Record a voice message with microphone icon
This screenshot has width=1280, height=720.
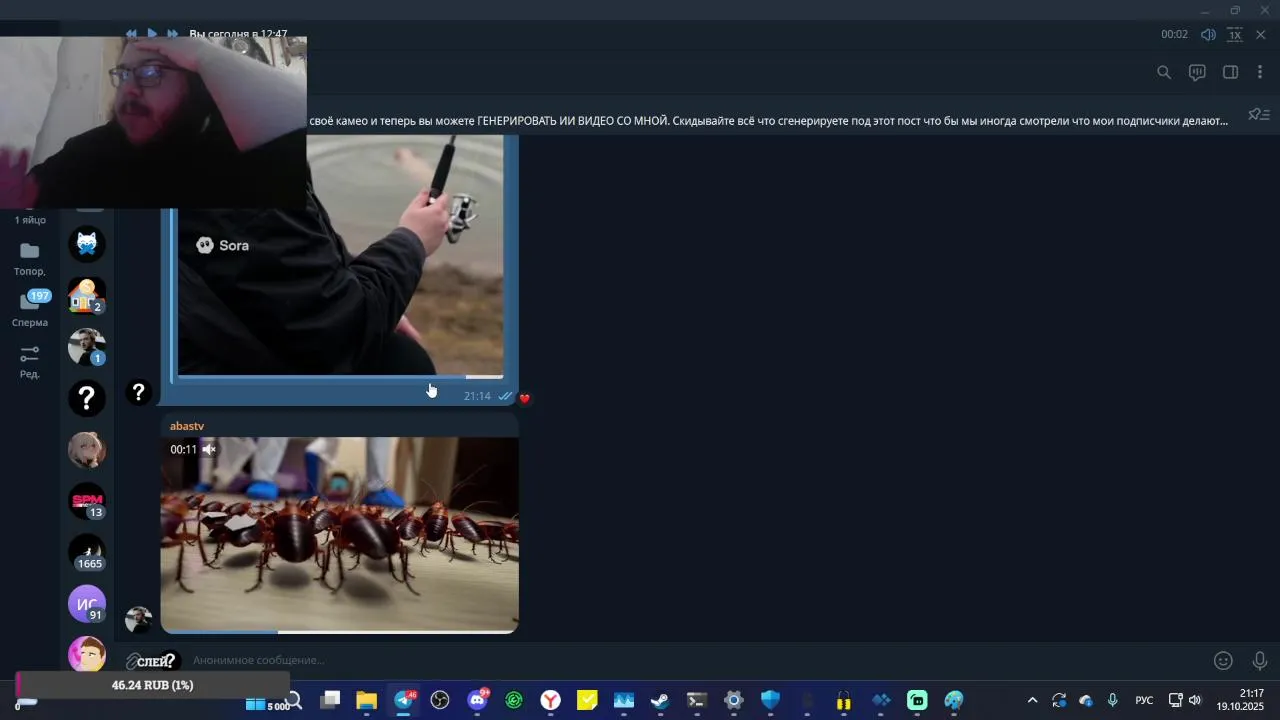coord(1260,660)
